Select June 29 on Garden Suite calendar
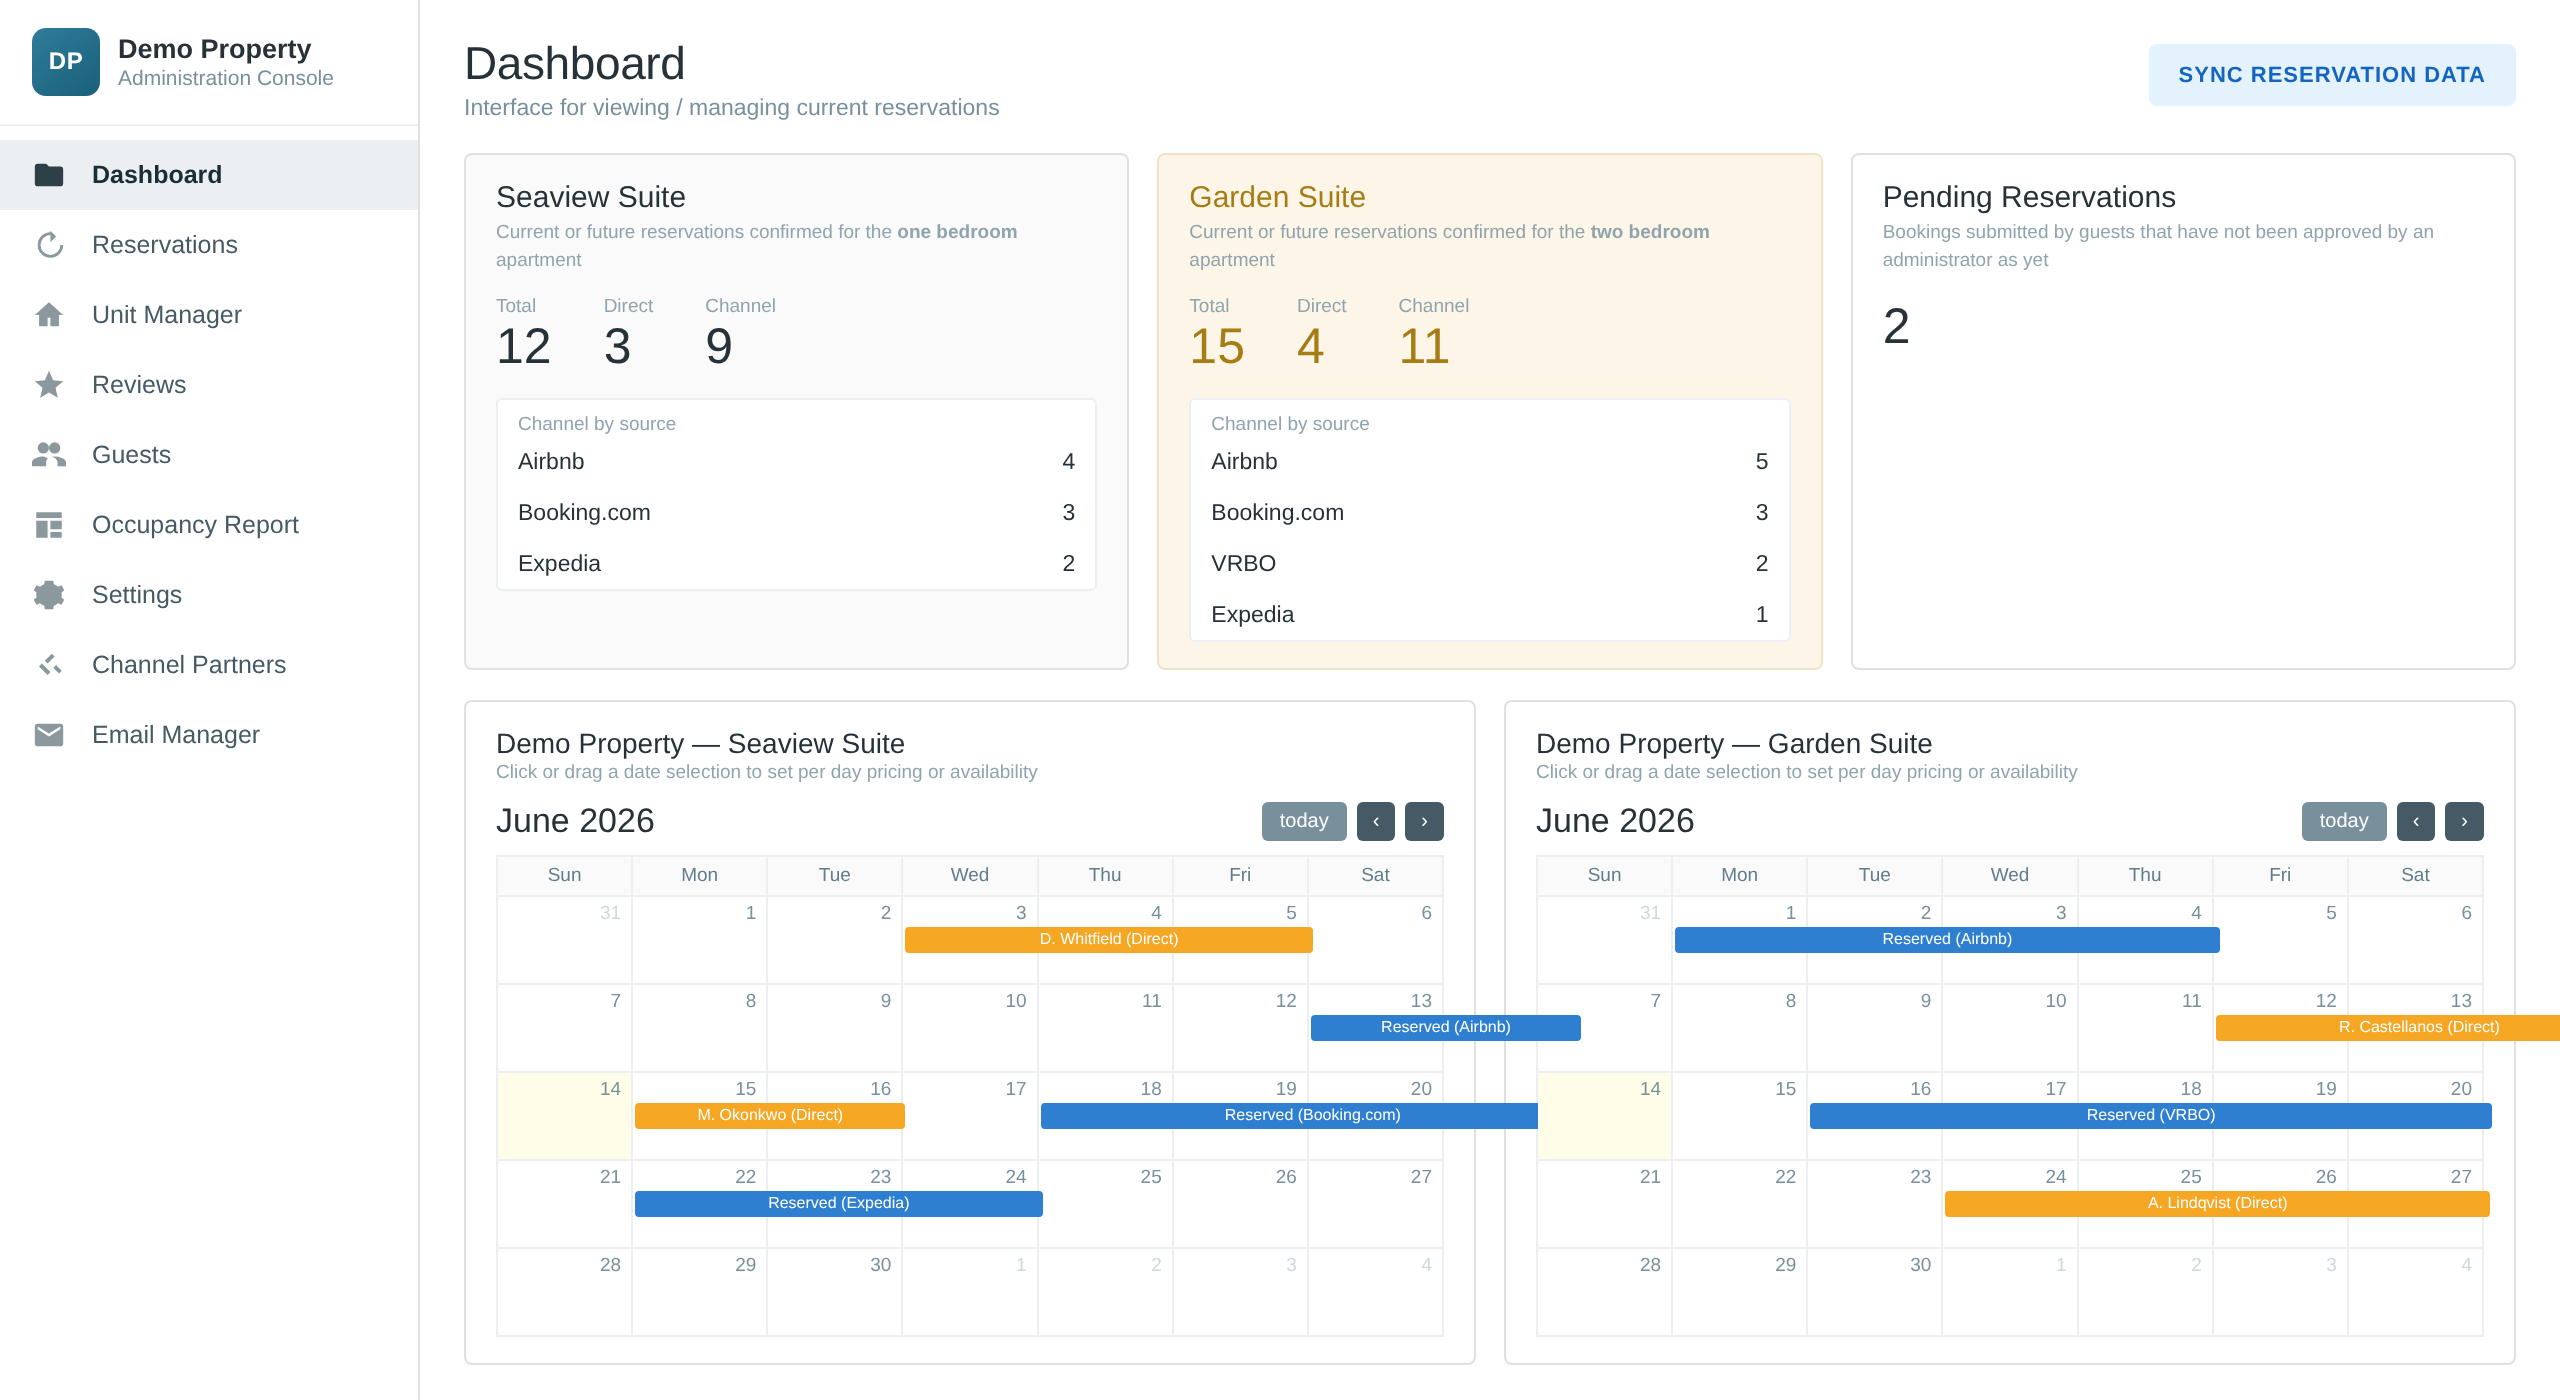Image resolution: width=2560 pixels, height=1400 pixels. coord(1739,1291)
